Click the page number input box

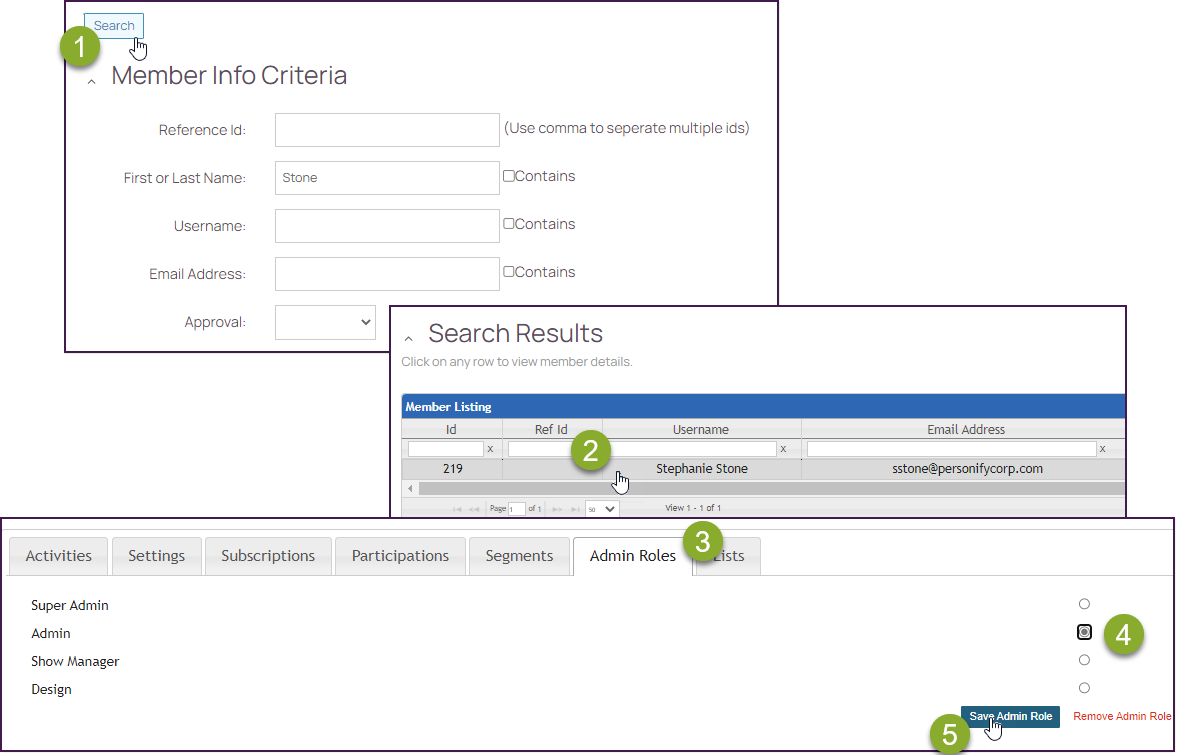(516, 509)
